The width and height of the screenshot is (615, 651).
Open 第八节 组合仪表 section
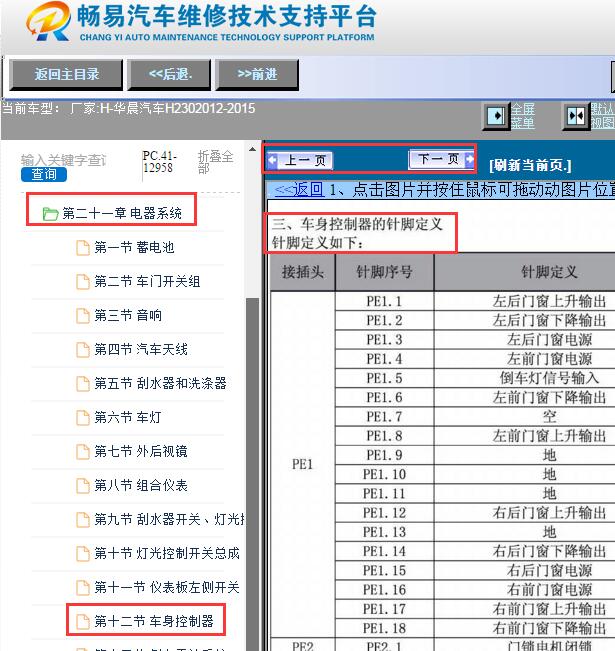click(141, 485)
